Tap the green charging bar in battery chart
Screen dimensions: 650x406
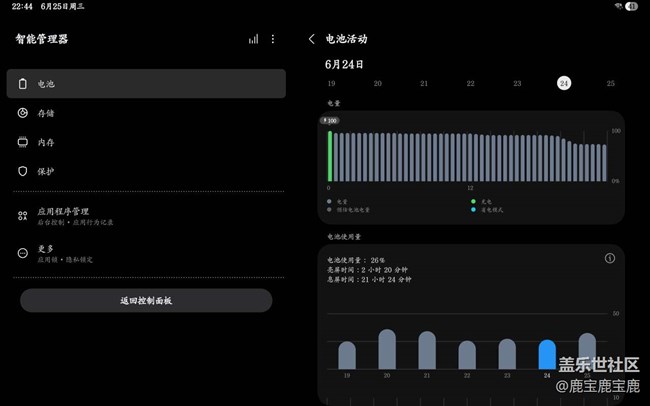(329, 155)
